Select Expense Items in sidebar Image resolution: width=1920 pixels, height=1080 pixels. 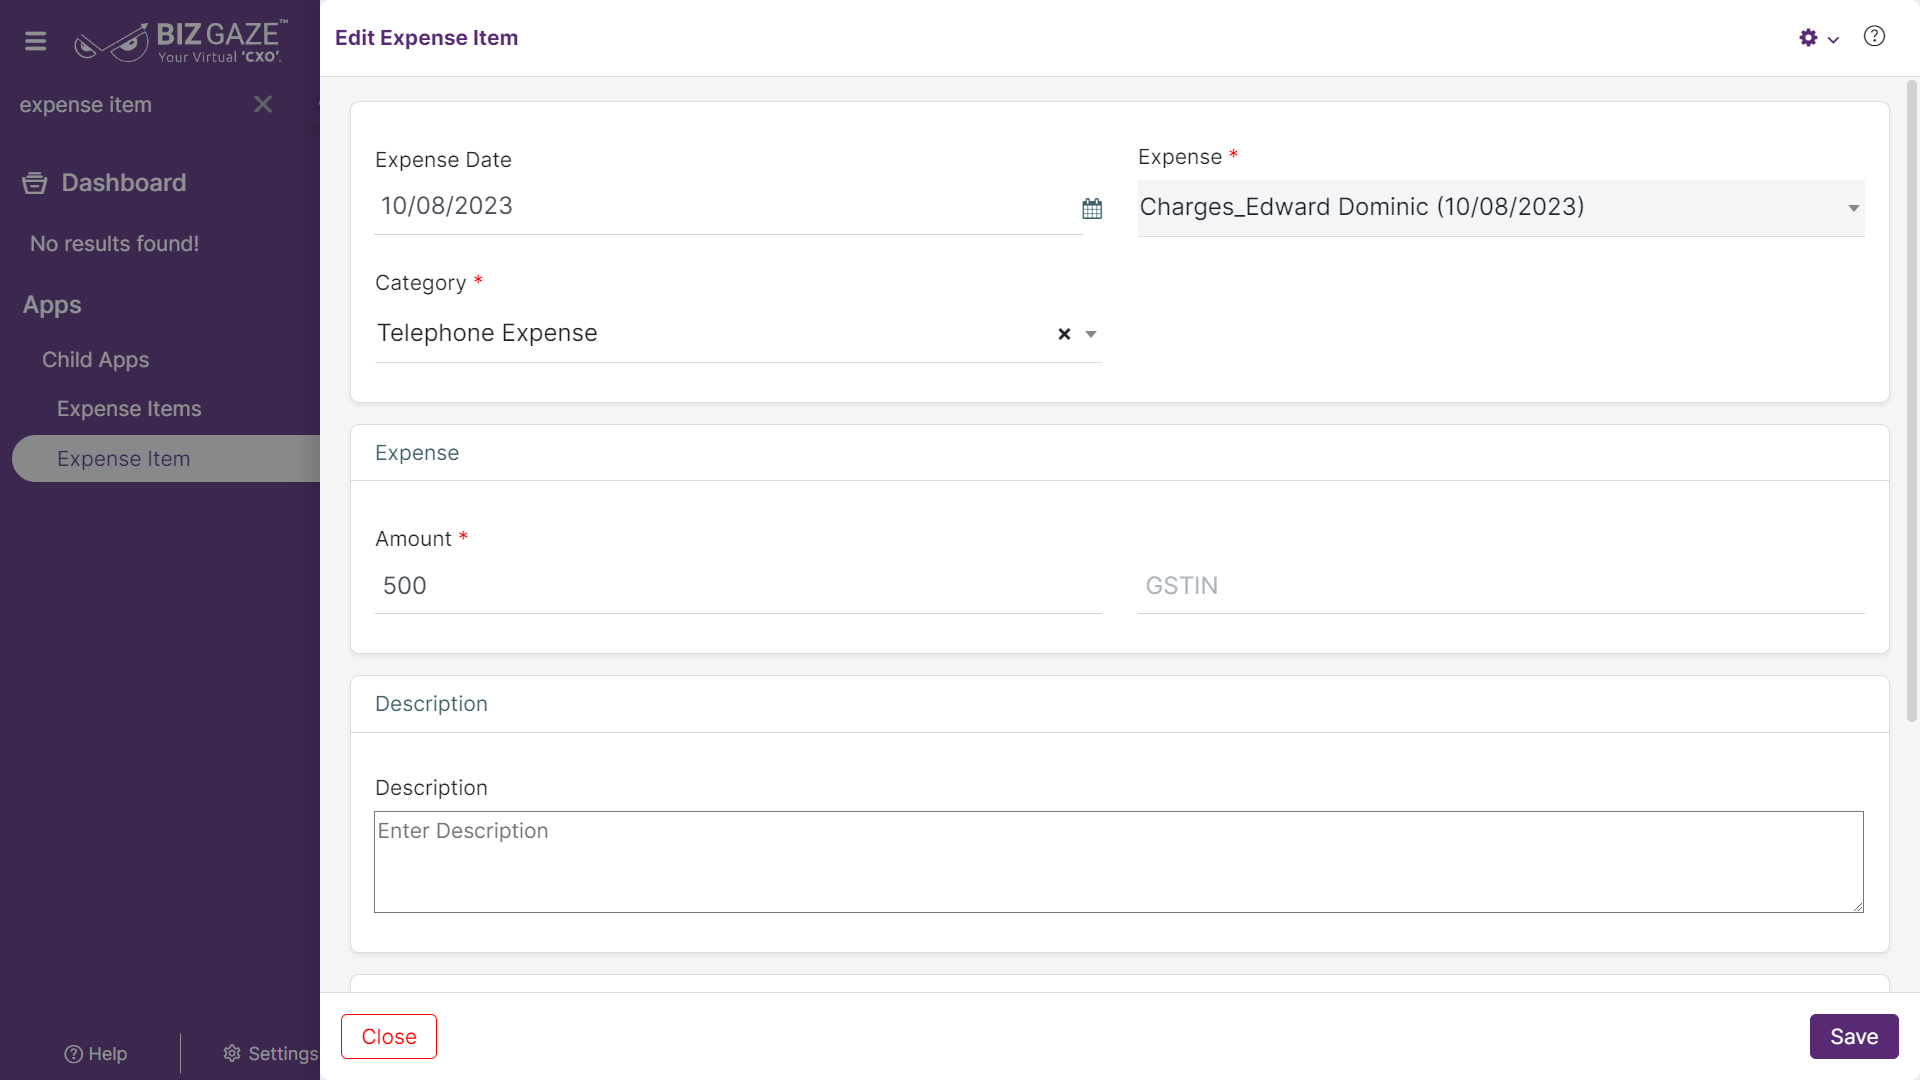[129, 408]
